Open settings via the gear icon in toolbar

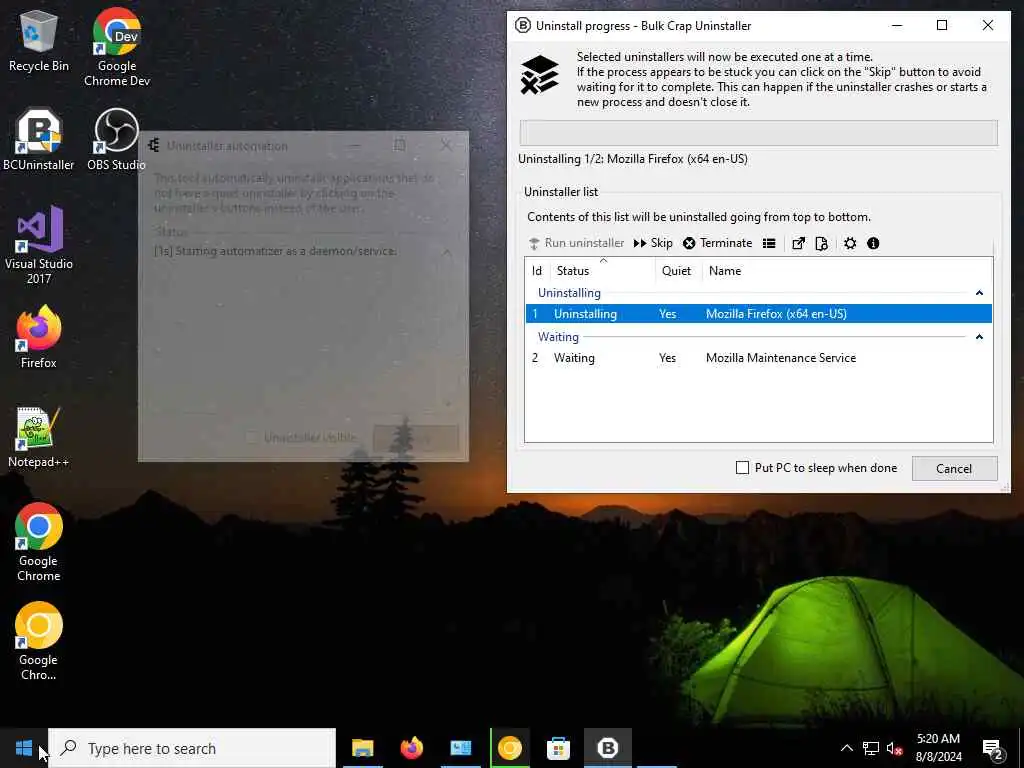[850, 243]
